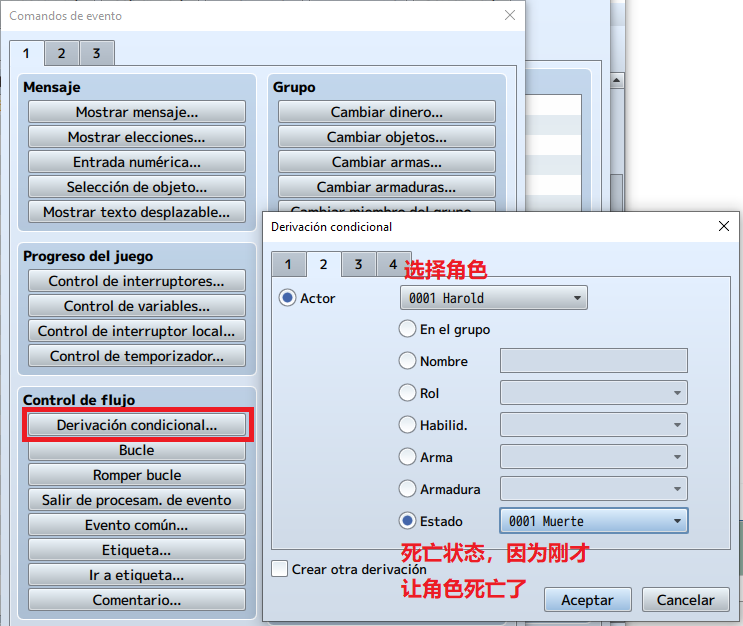Select the Actor radio button
This screenshot has height=626, width=743.
pos(287,298)
